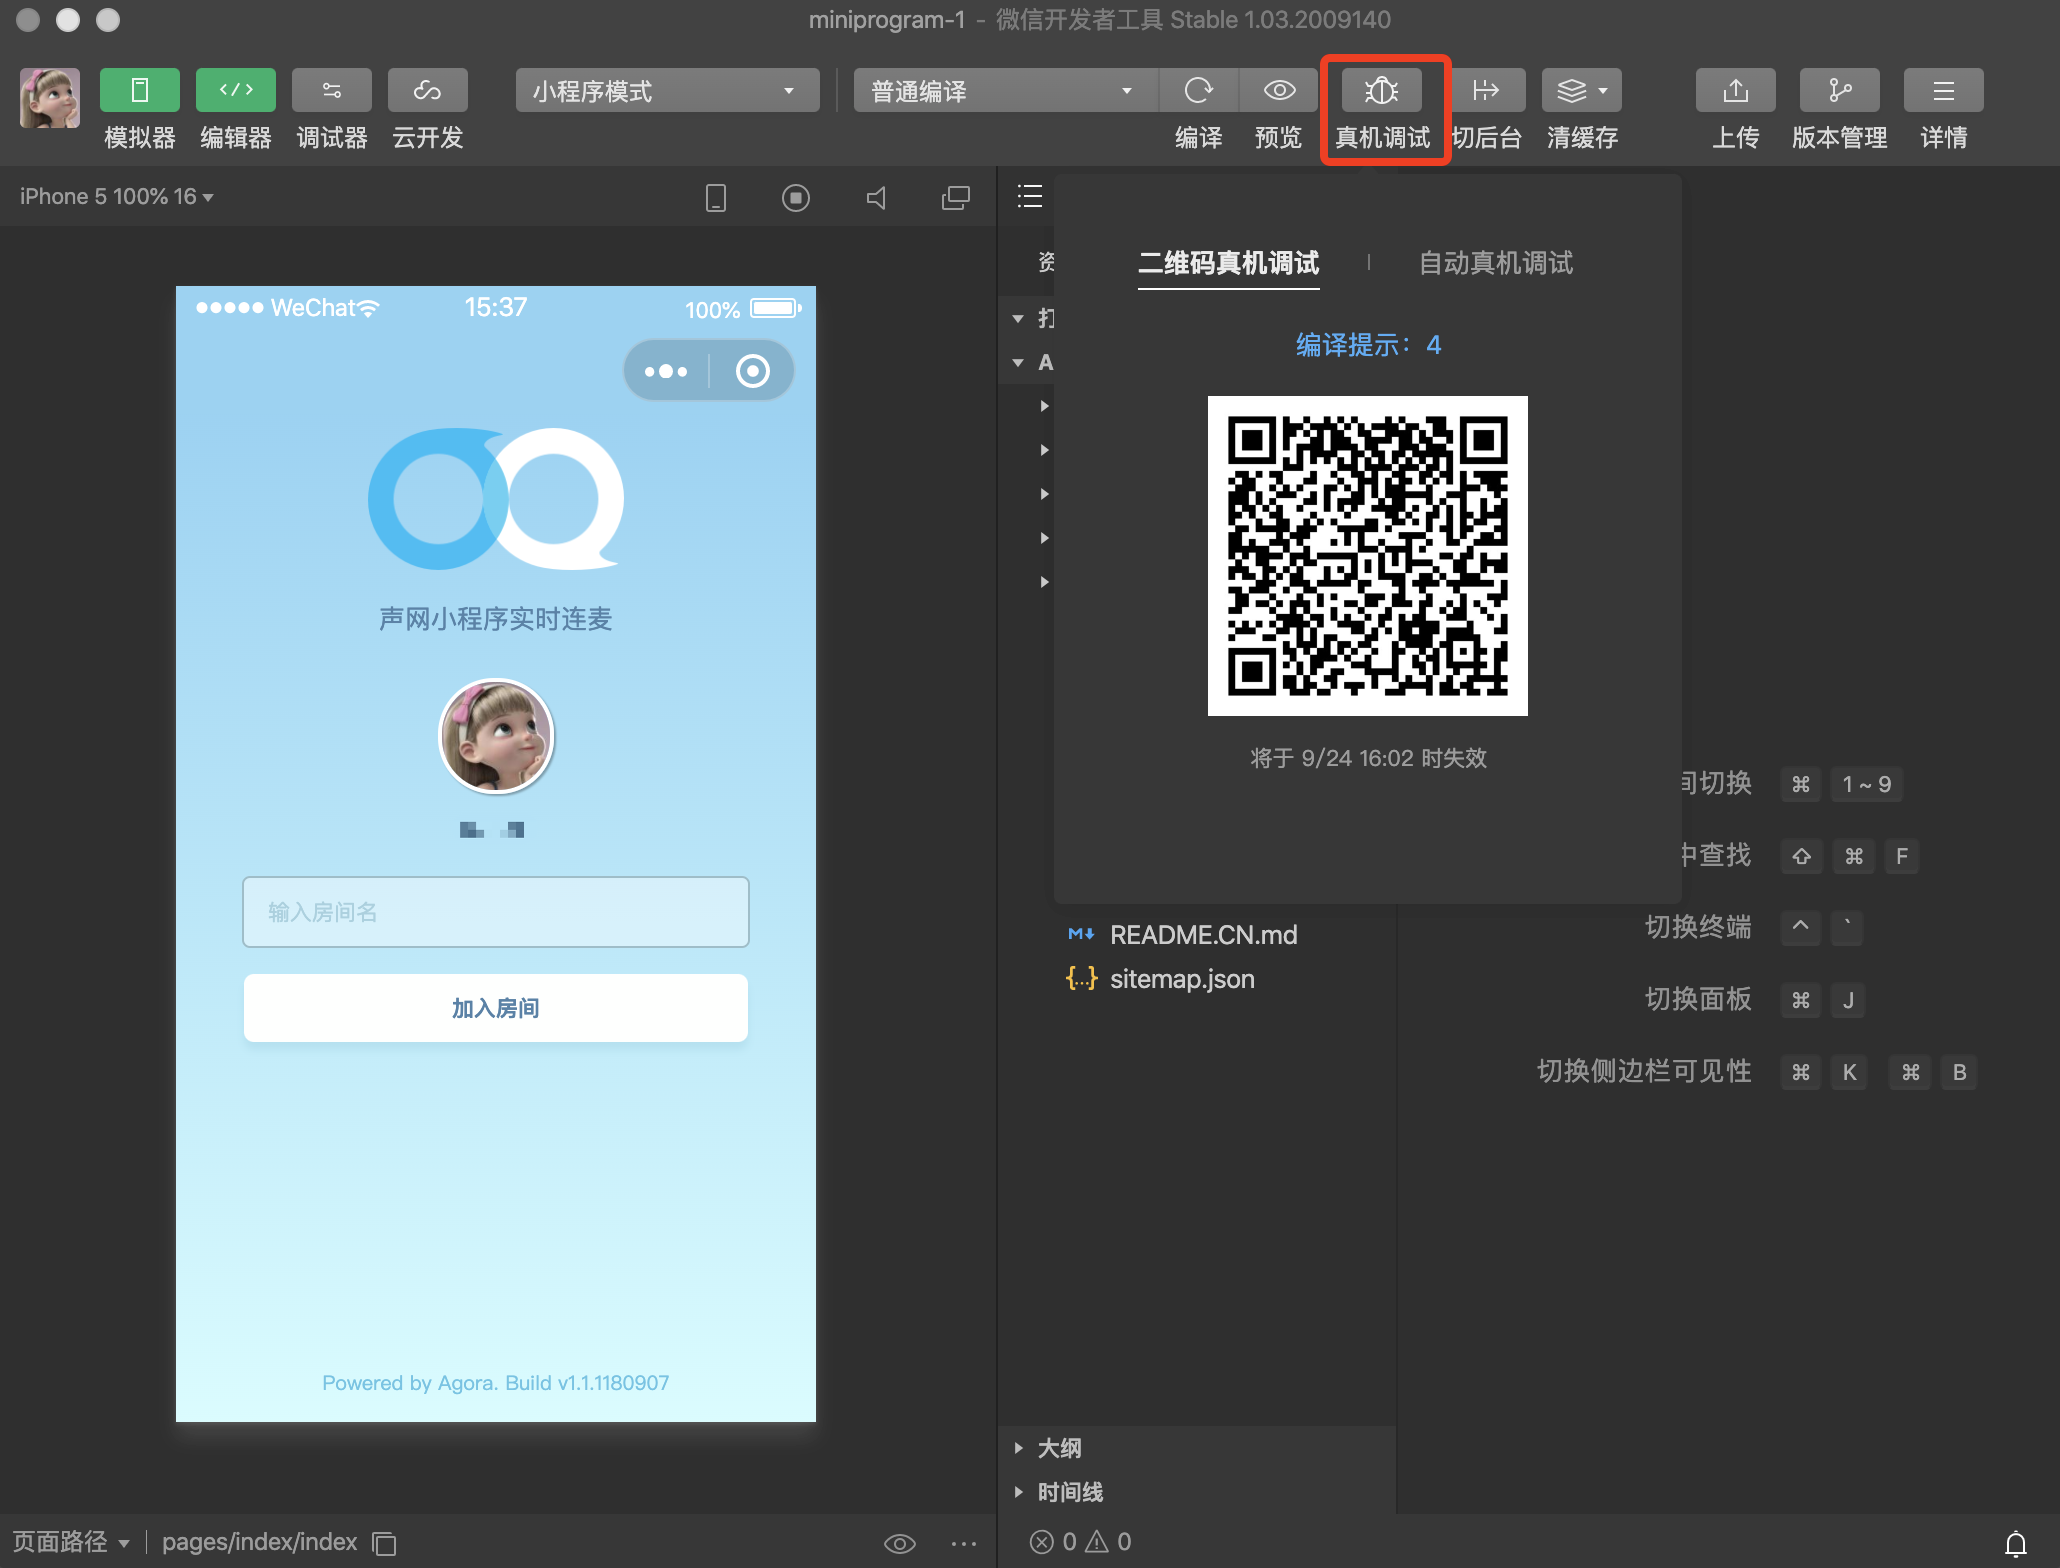
Task: Switch to 自动真机调试 tab
Action: (x=1496, y=263)
